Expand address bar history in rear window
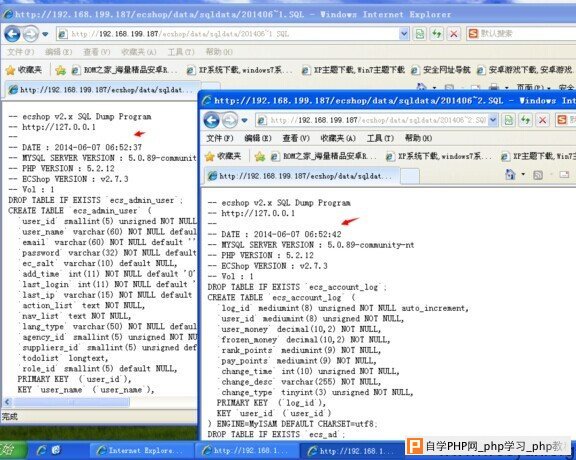 [x=404, y=34]
